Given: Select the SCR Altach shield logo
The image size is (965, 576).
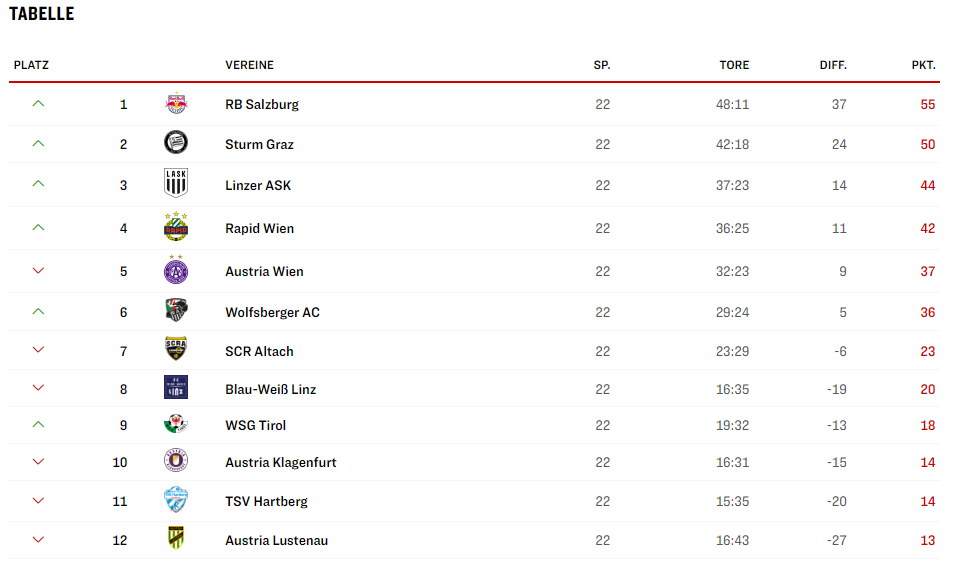Looking at the screenshot, I should click(176, 348).
